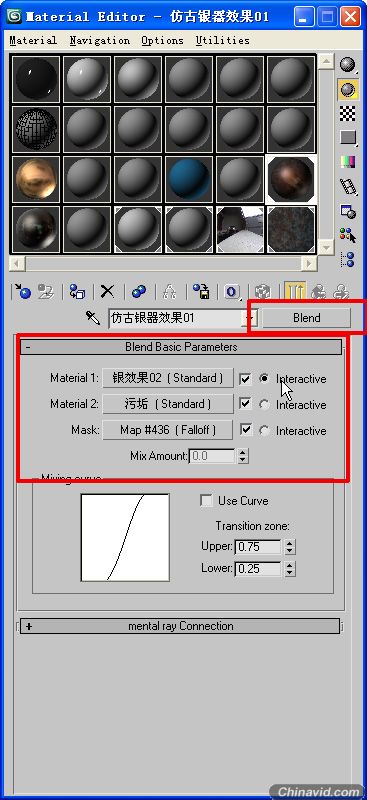Pick material from object with eyedropper
This screenshot has width=367, height=800.
coord(93,318)
